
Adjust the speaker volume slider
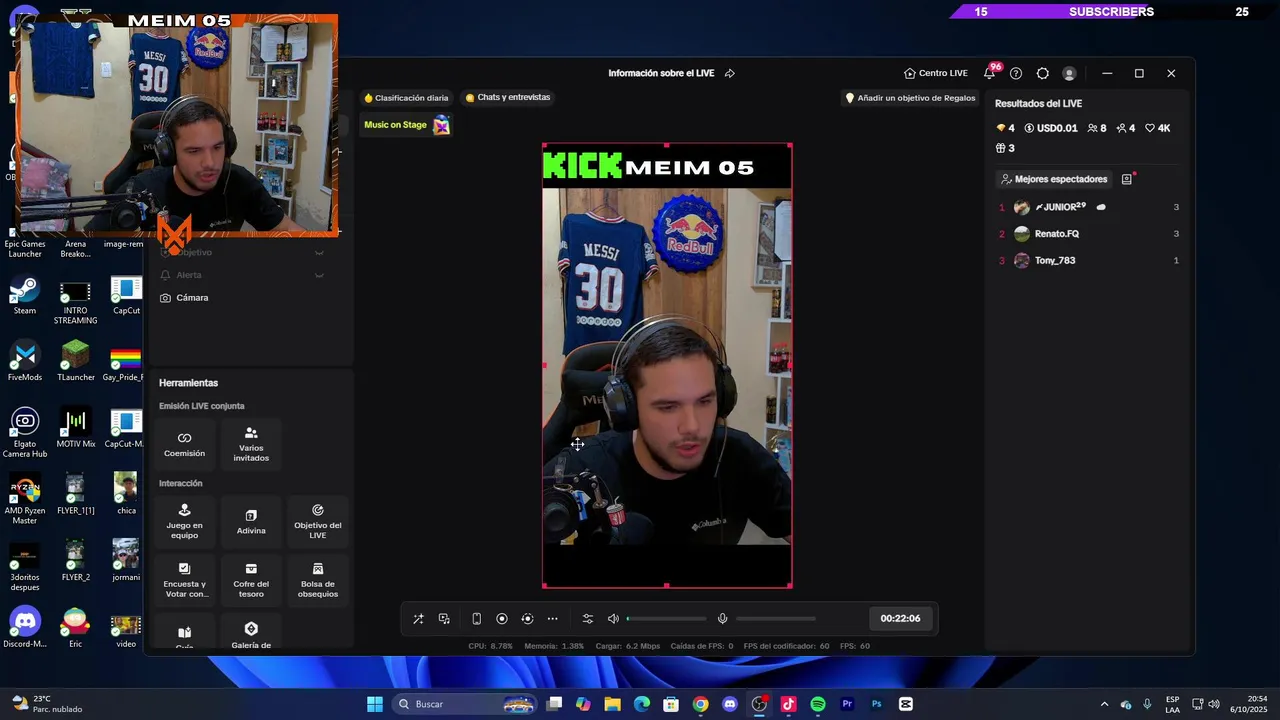[666, 619]
